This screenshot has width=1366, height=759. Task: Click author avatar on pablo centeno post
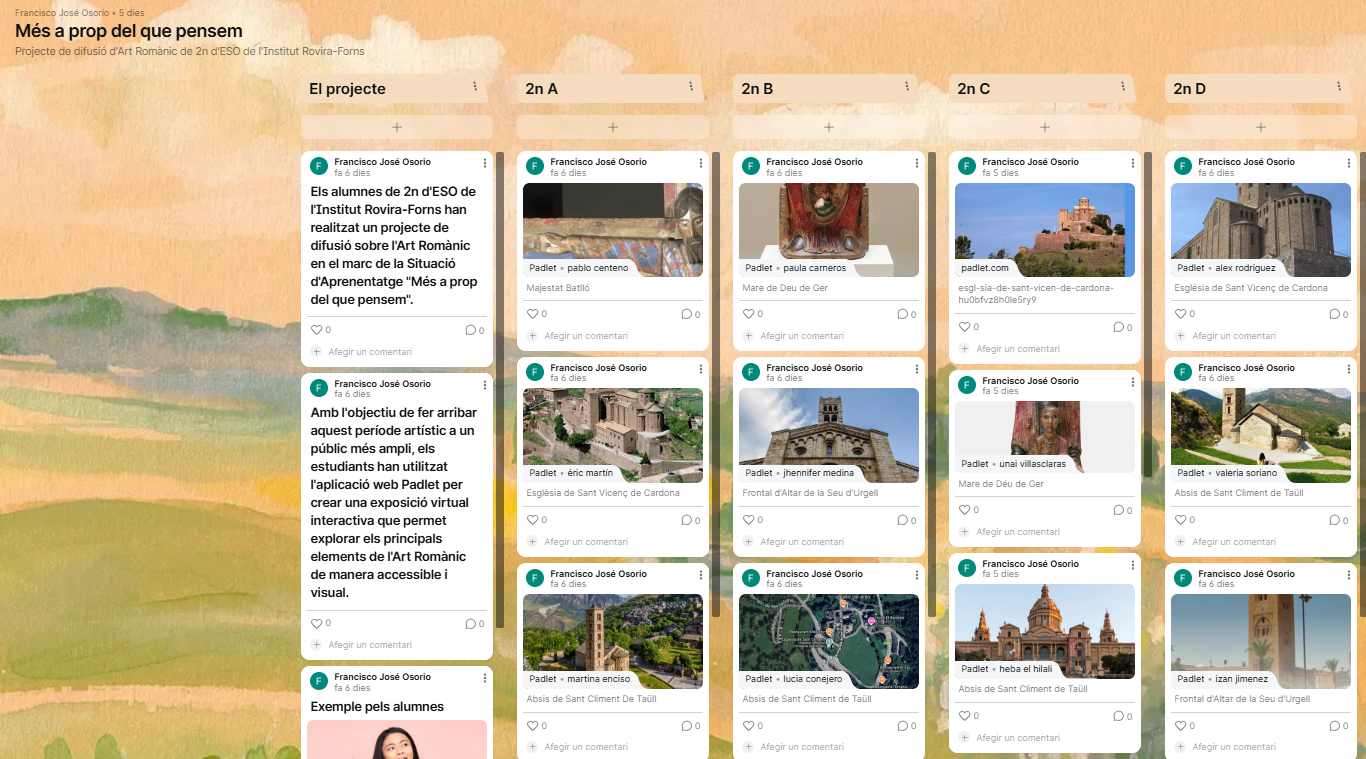click(535, 166)
